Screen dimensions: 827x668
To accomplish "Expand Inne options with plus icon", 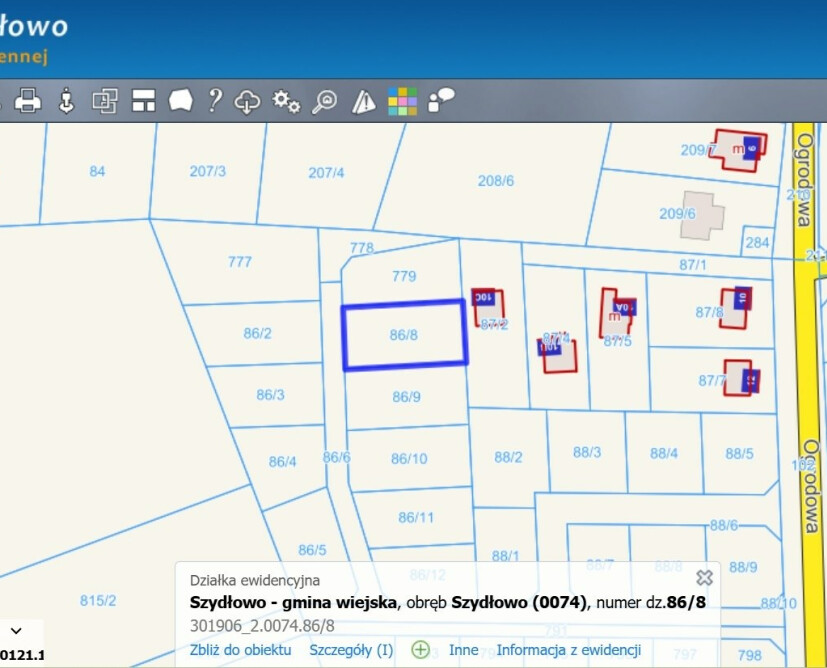I will pos(420,650).
